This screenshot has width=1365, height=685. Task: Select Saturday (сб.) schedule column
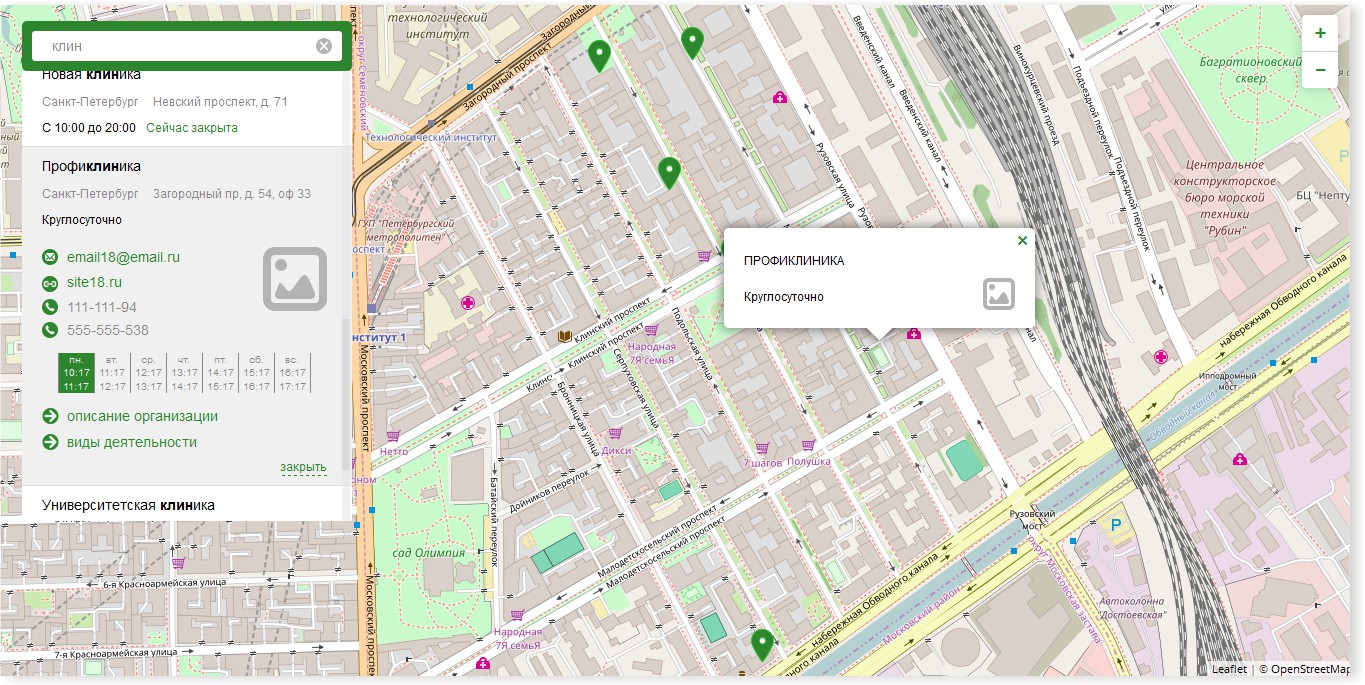[256, 372]
